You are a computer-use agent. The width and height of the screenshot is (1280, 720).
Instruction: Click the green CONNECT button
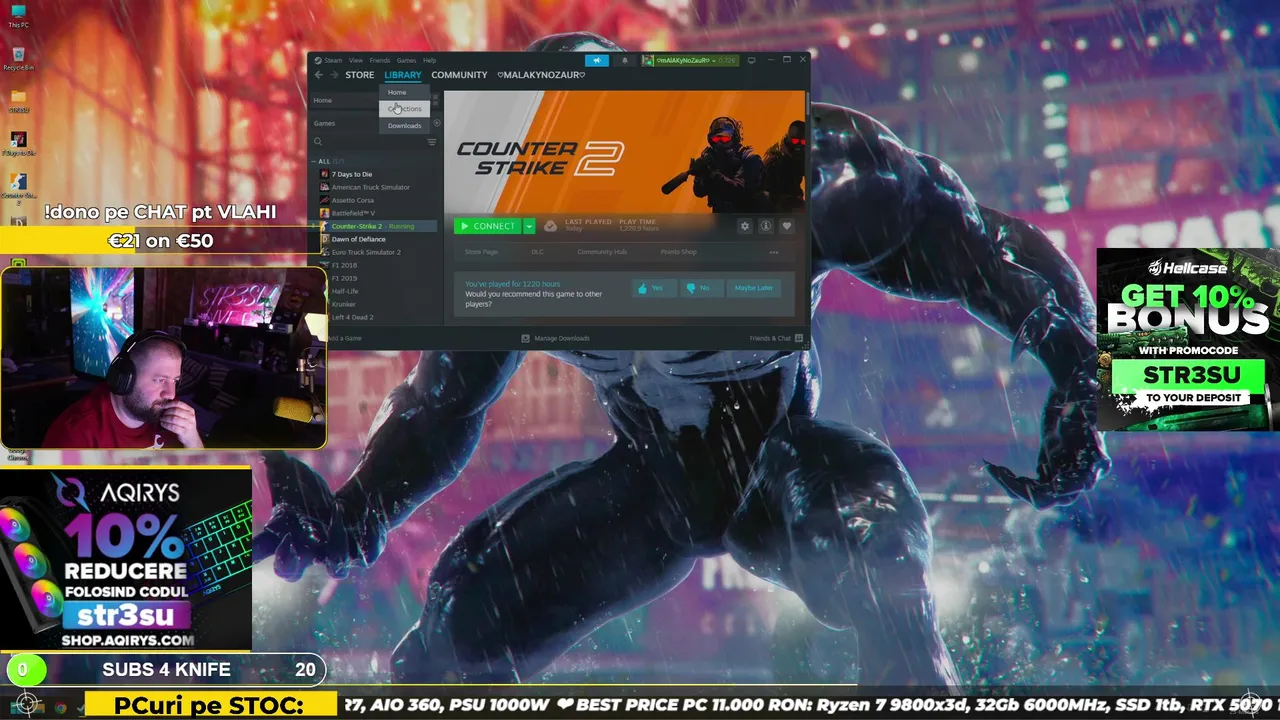click(x=488, y=226)
